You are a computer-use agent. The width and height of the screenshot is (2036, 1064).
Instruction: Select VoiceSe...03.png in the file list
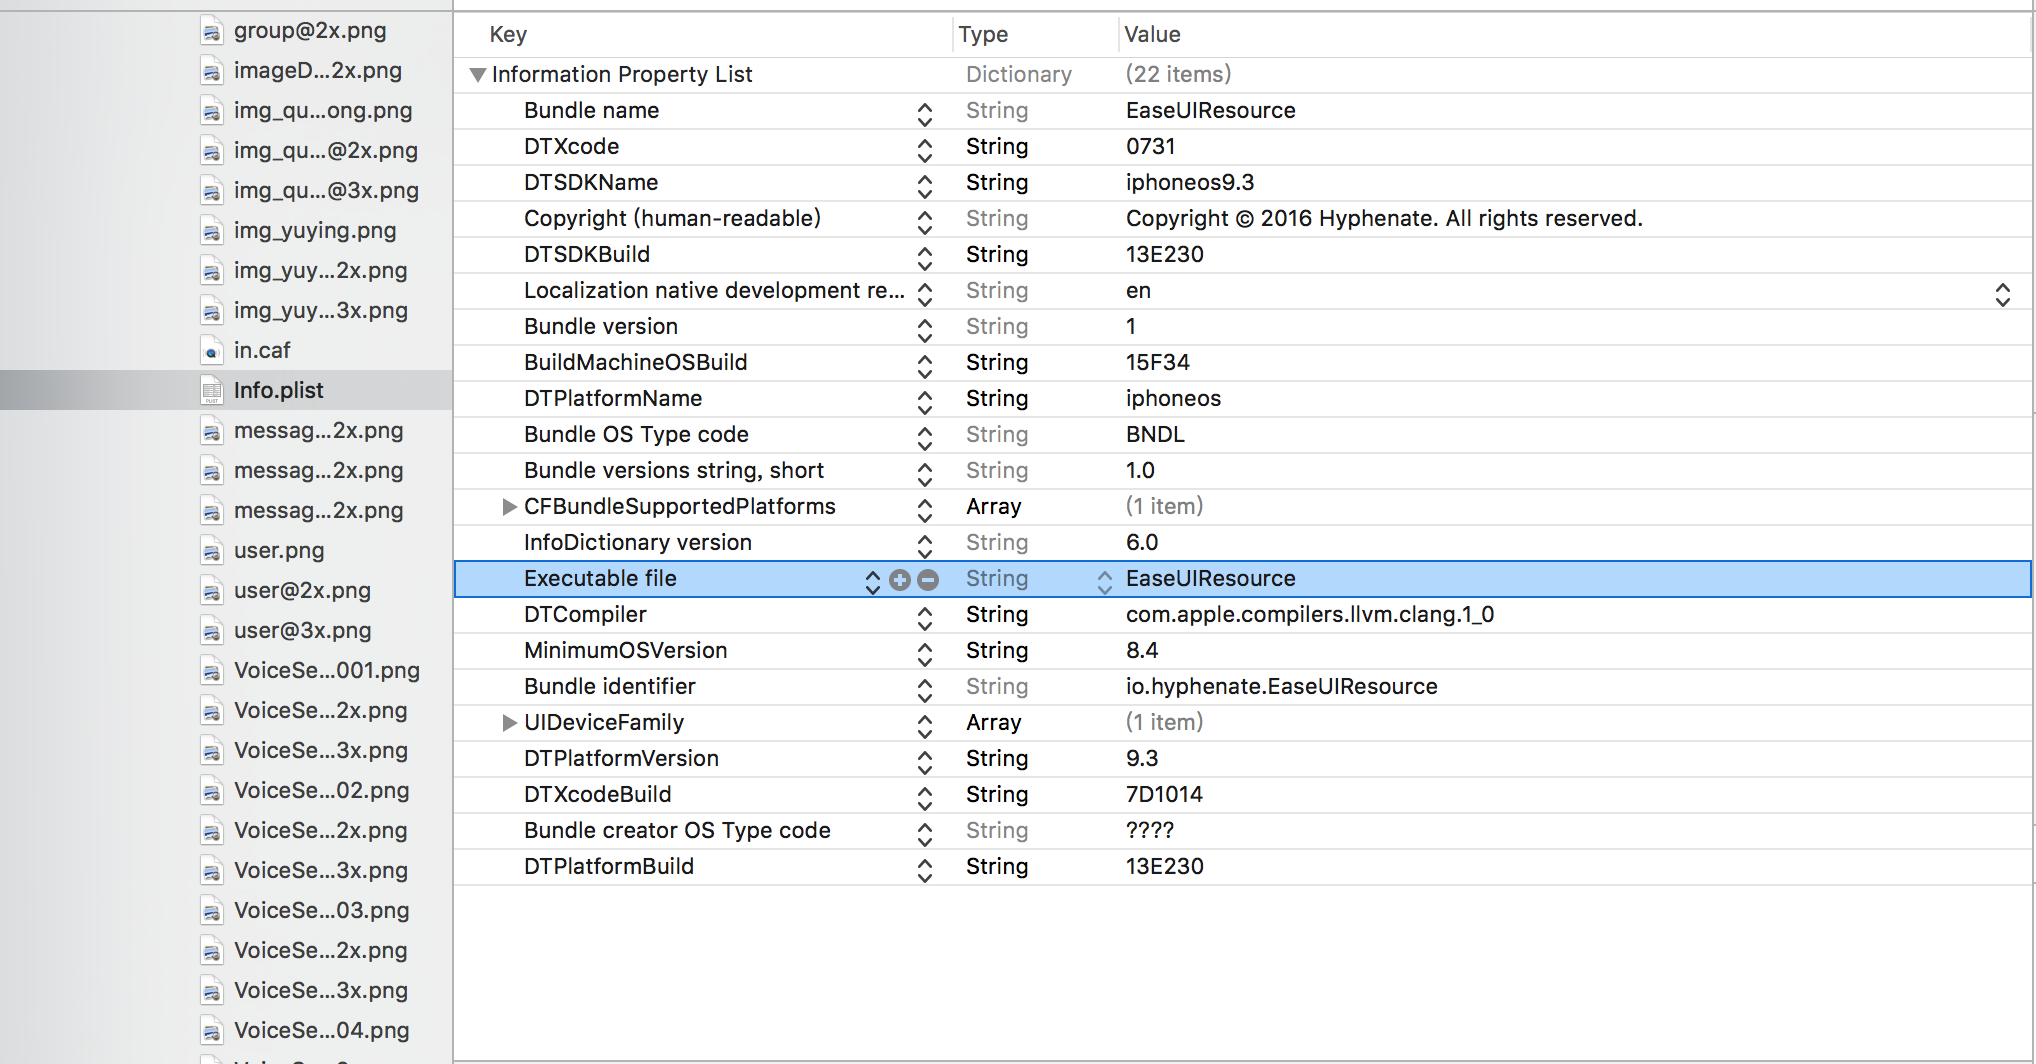pos(322,911)
